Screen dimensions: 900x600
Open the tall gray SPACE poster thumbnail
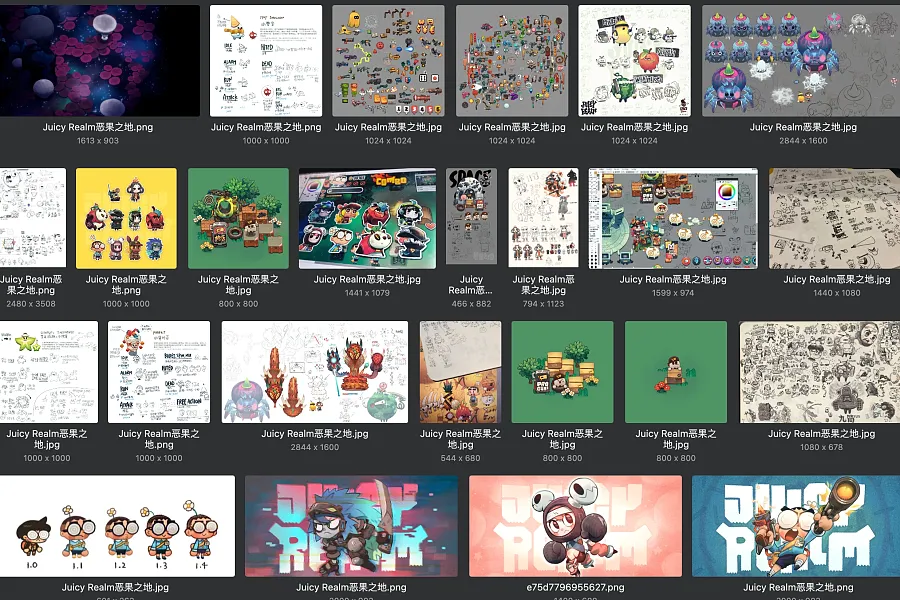[471, 218]
